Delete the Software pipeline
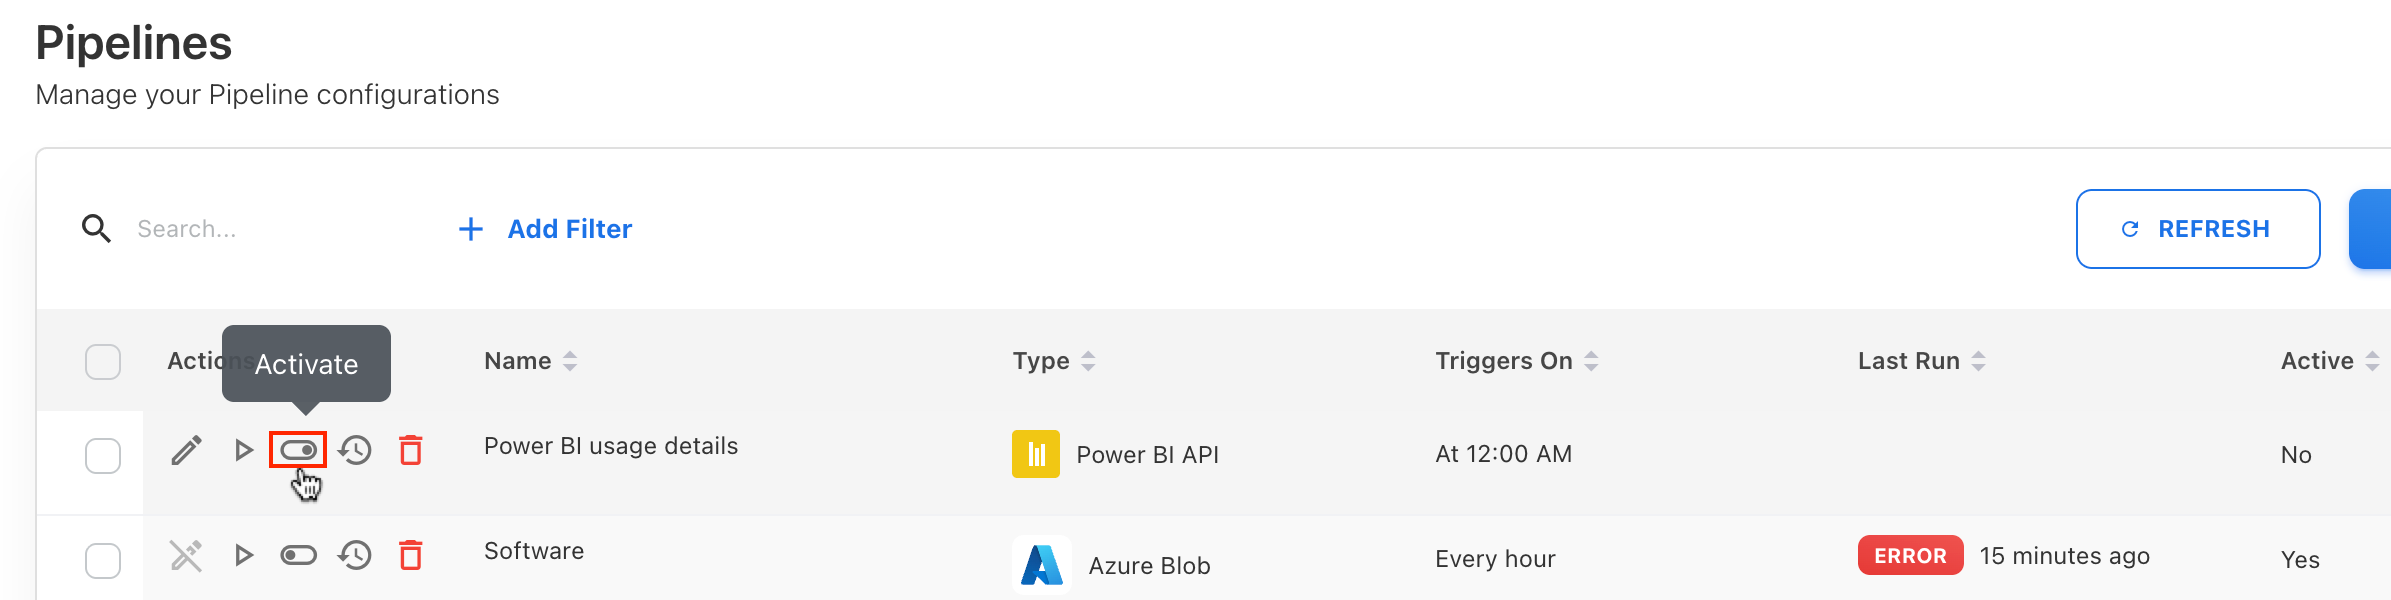The height and width of the screenshot is (600, 2391). pyautogui.click(x=411, y=555)
